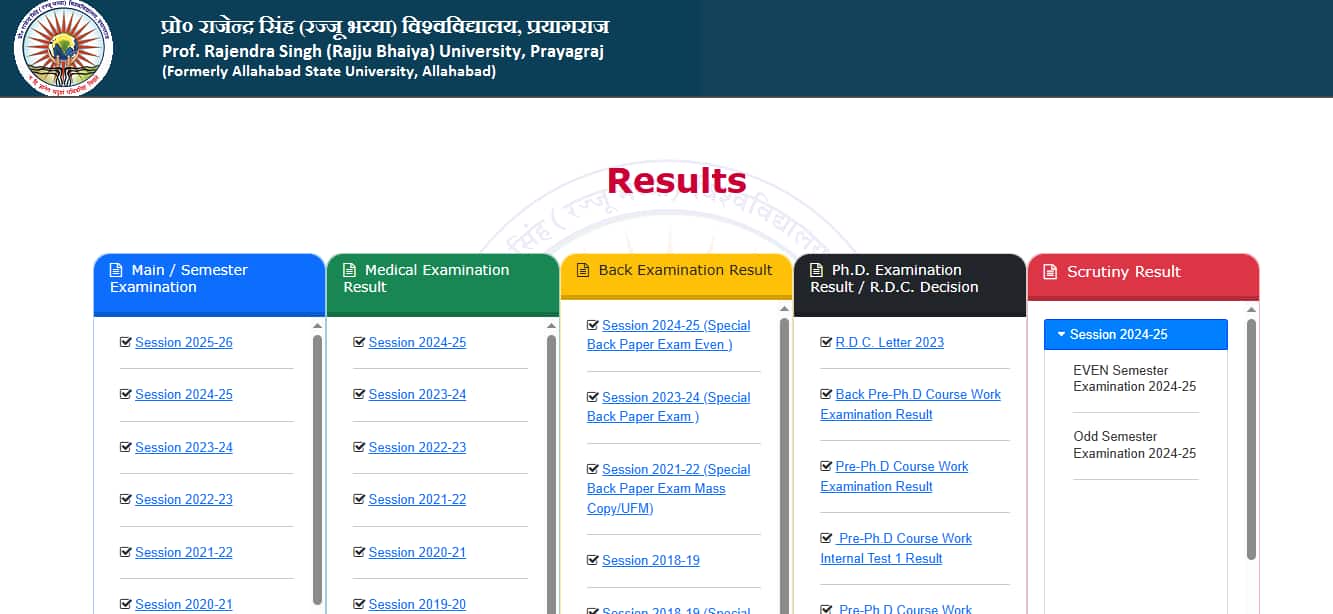Click checkmark next to Main Session 2025-26
The height and width of the screenshot is (614, 1333).
tap(125, 342)
